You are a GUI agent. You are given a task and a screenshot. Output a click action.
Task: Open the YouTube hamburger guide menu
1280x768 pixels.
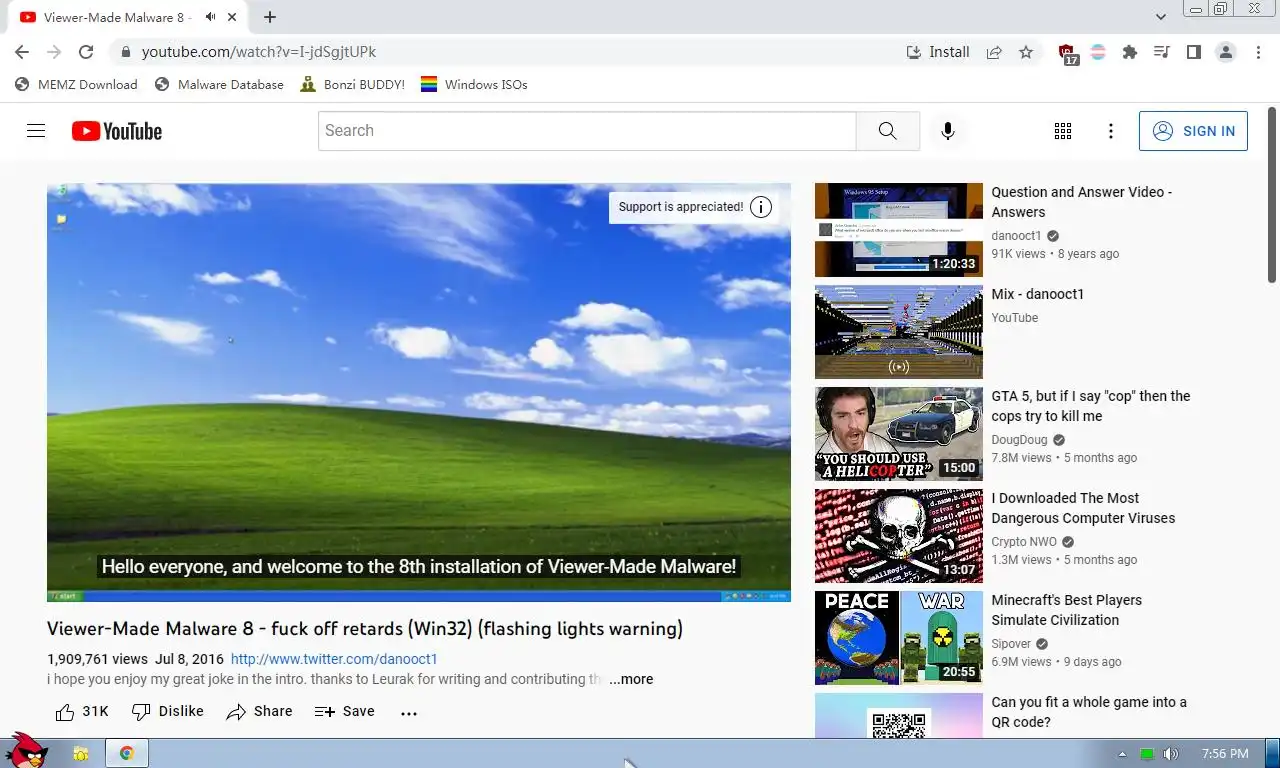[x=36, y=131]
